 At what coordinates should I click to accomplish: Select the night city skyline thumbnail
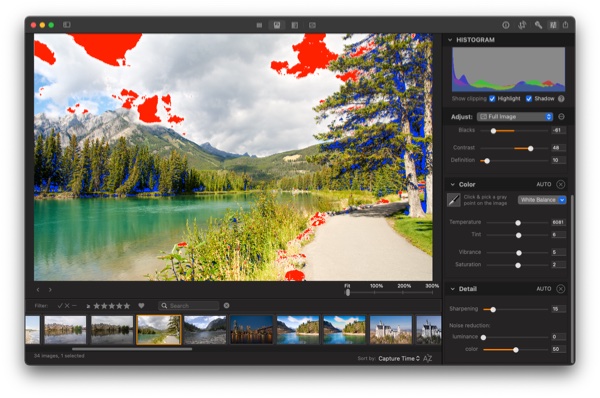(251, 329)
